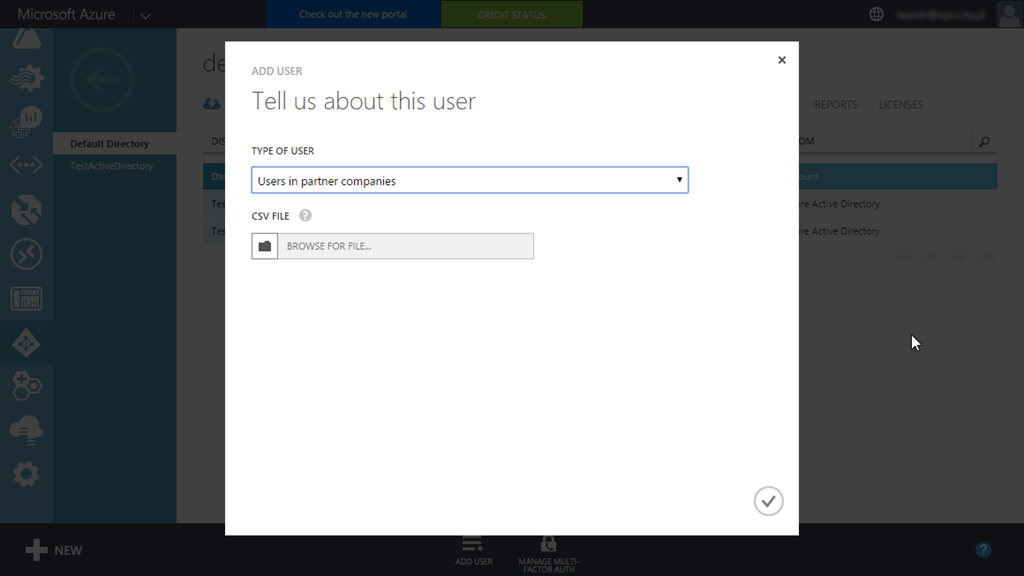Viewport: 1024px width, 576px height.
Task: Click the New button in the bottom bar
Action: pos(54,550)
